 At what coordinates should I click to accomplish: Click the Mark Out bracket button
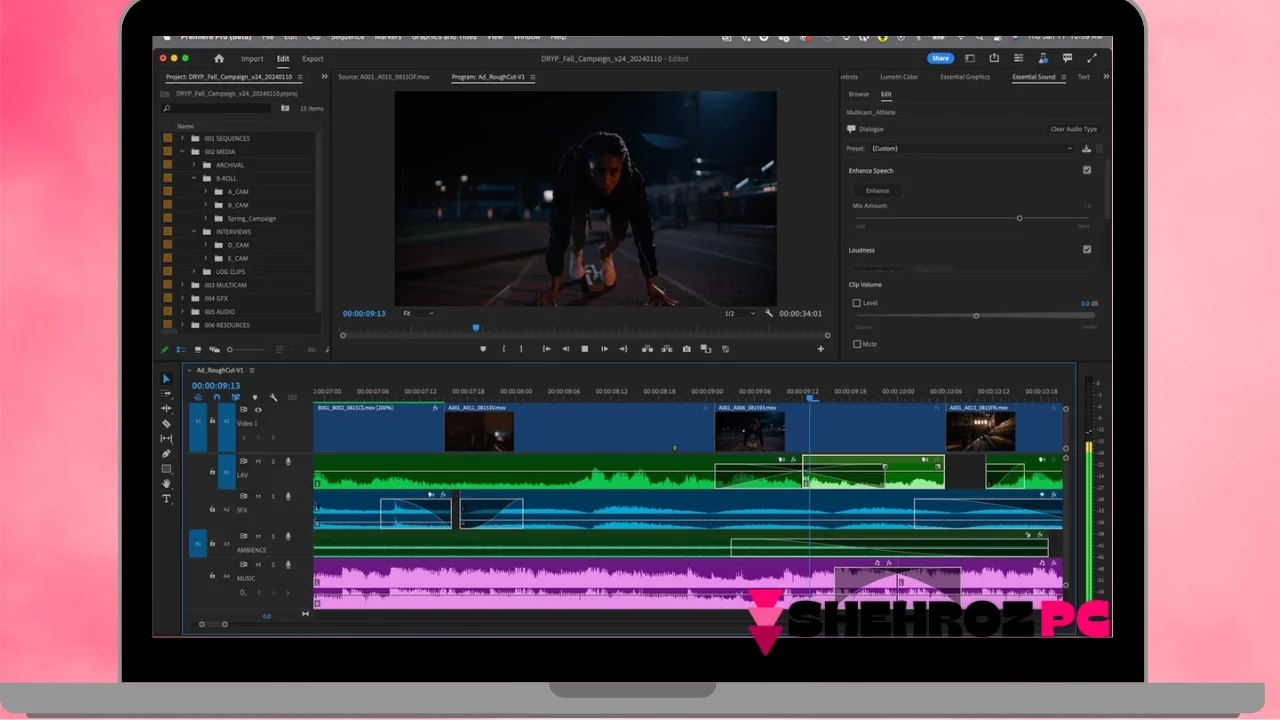point(521,349)
